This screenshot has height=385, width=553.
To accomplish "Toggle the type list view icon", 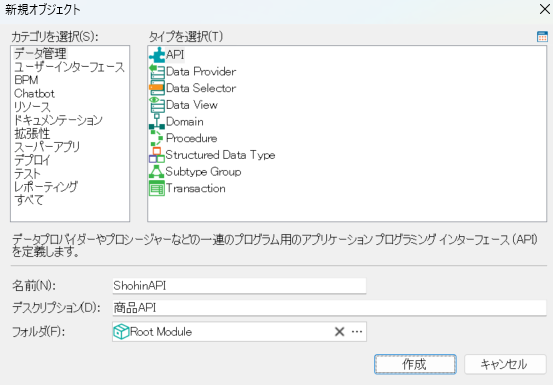I will coord(542,36).
